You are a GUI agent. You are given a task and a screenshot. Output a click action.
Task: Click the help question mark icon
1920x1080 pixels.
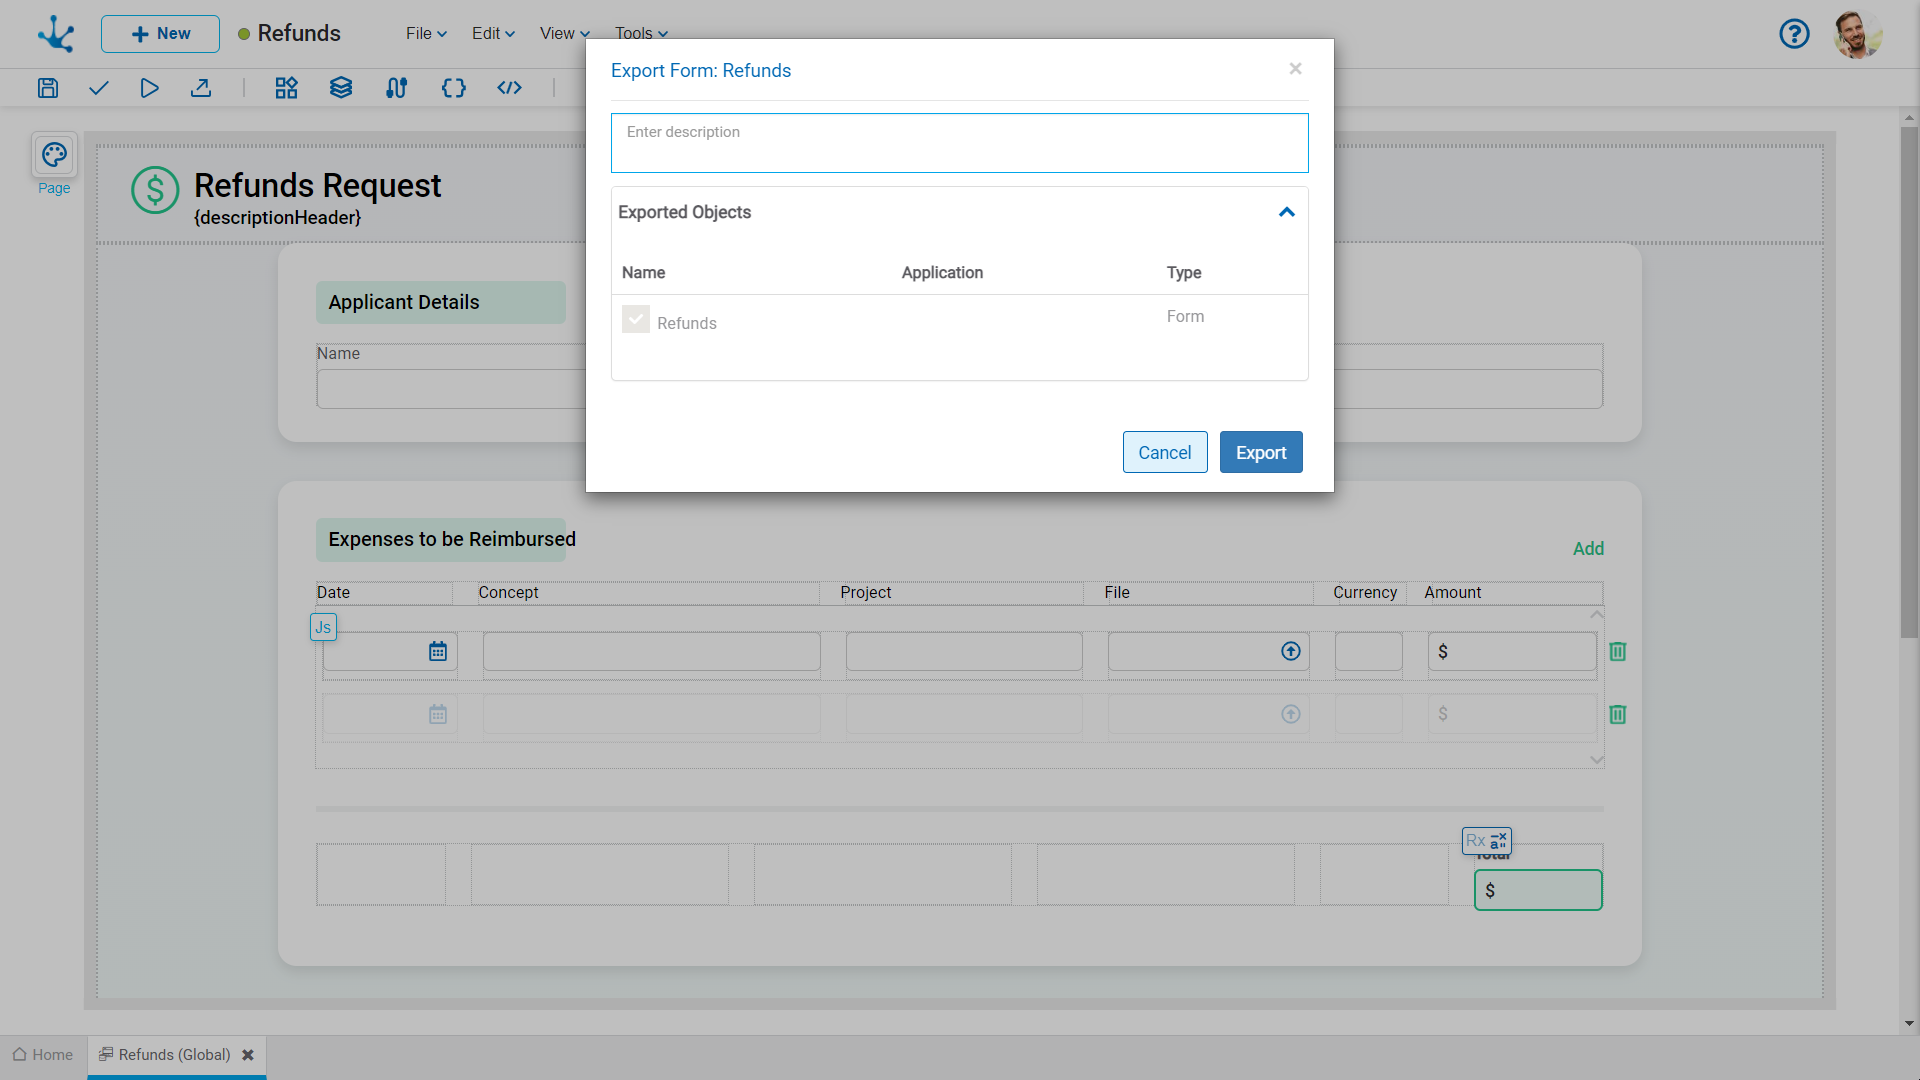[1797, 33]
